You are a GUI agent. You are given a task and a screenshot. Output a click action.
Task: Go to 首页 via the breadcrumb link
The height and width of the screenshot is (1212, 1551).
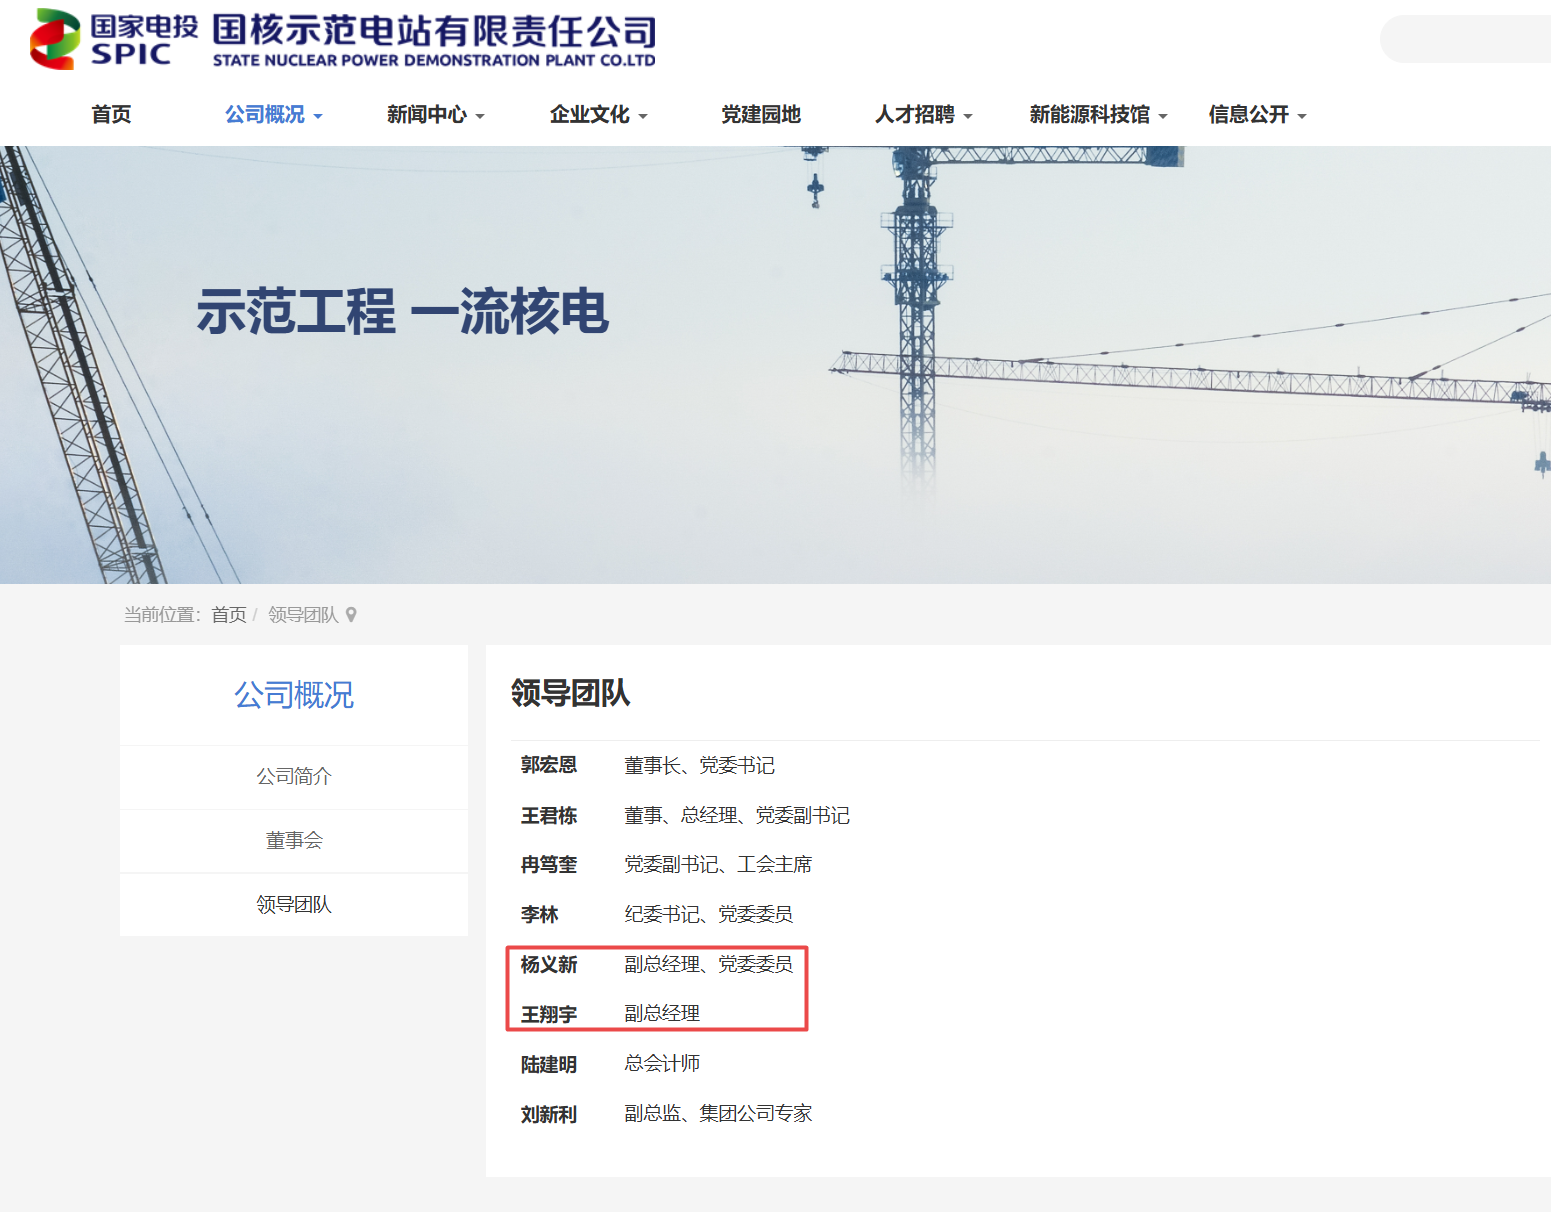pyautogui.click(x=229, y=615)
